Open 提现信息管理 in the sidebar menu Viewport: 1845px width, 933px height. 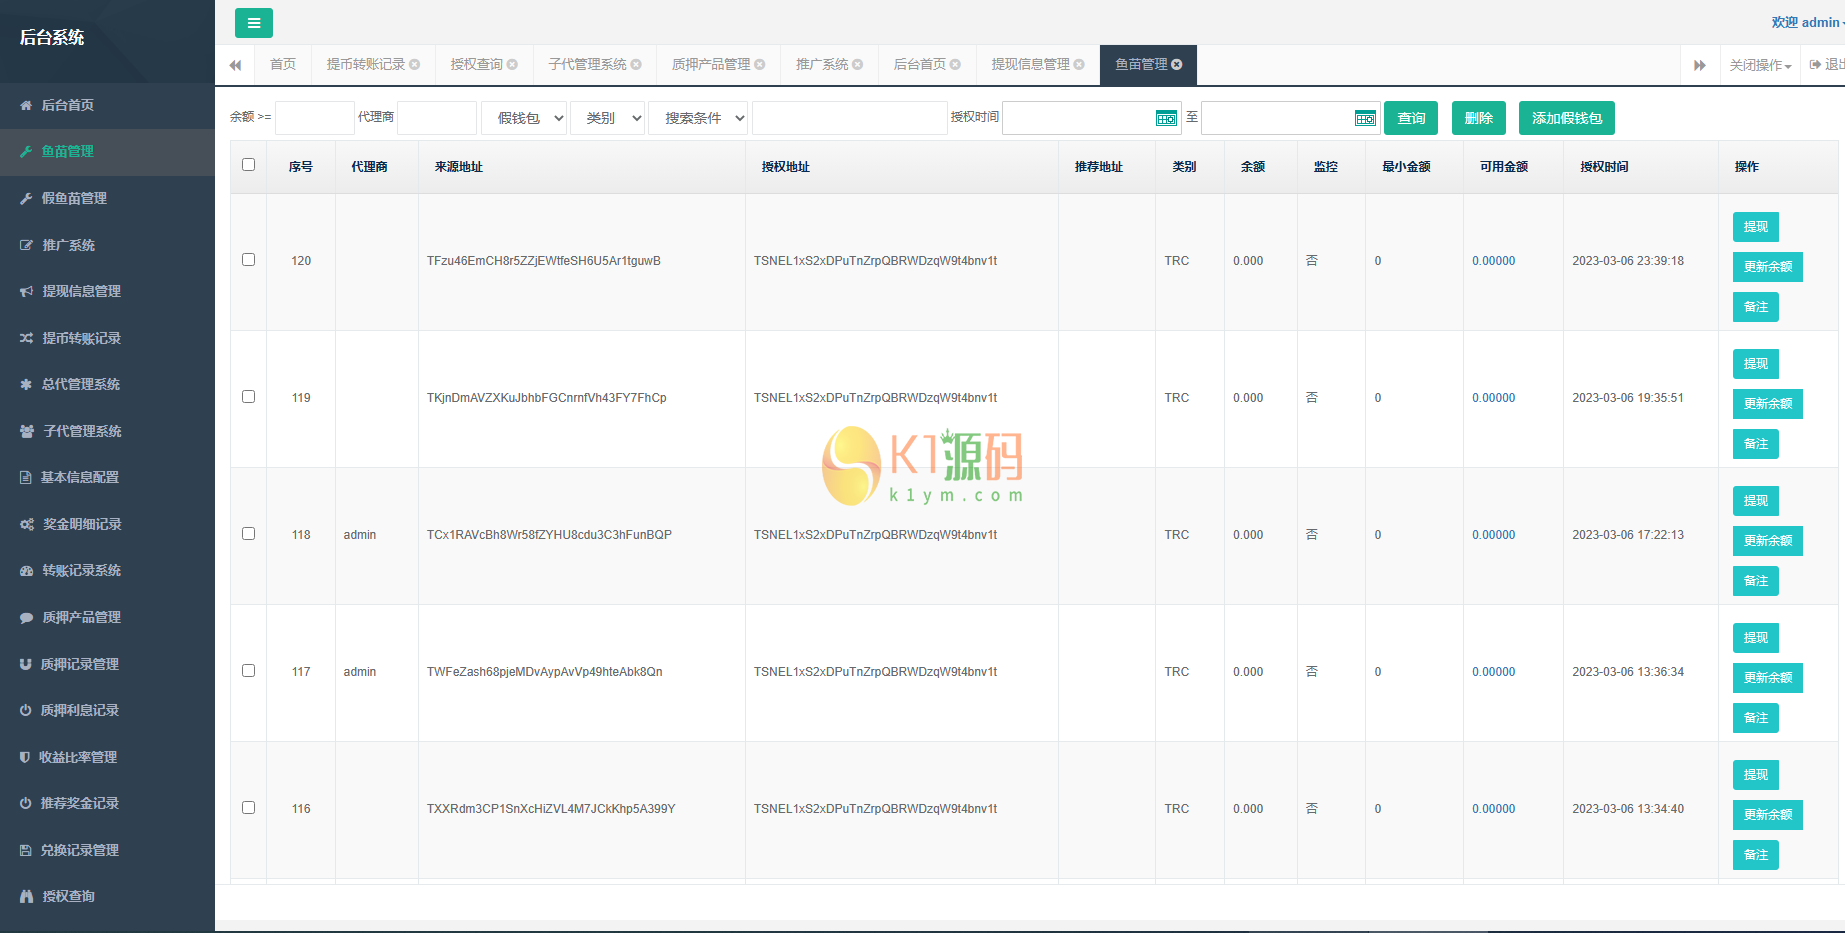point(81,291)
